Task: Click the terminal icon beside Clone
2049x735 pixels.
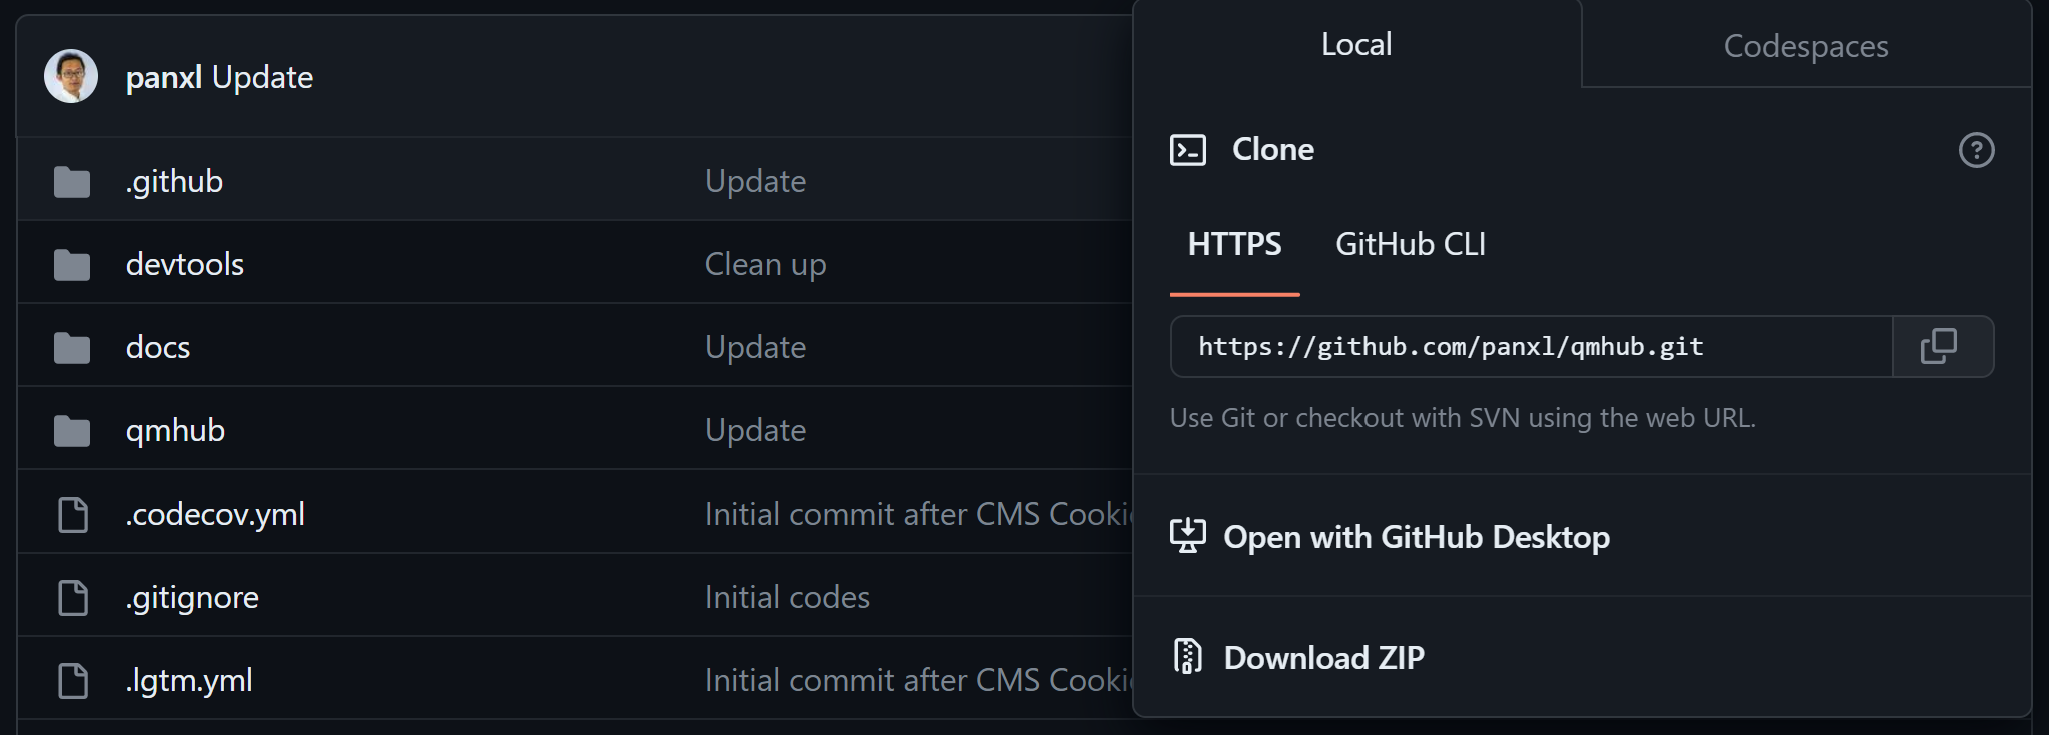Action: (x=1189, y=149)
